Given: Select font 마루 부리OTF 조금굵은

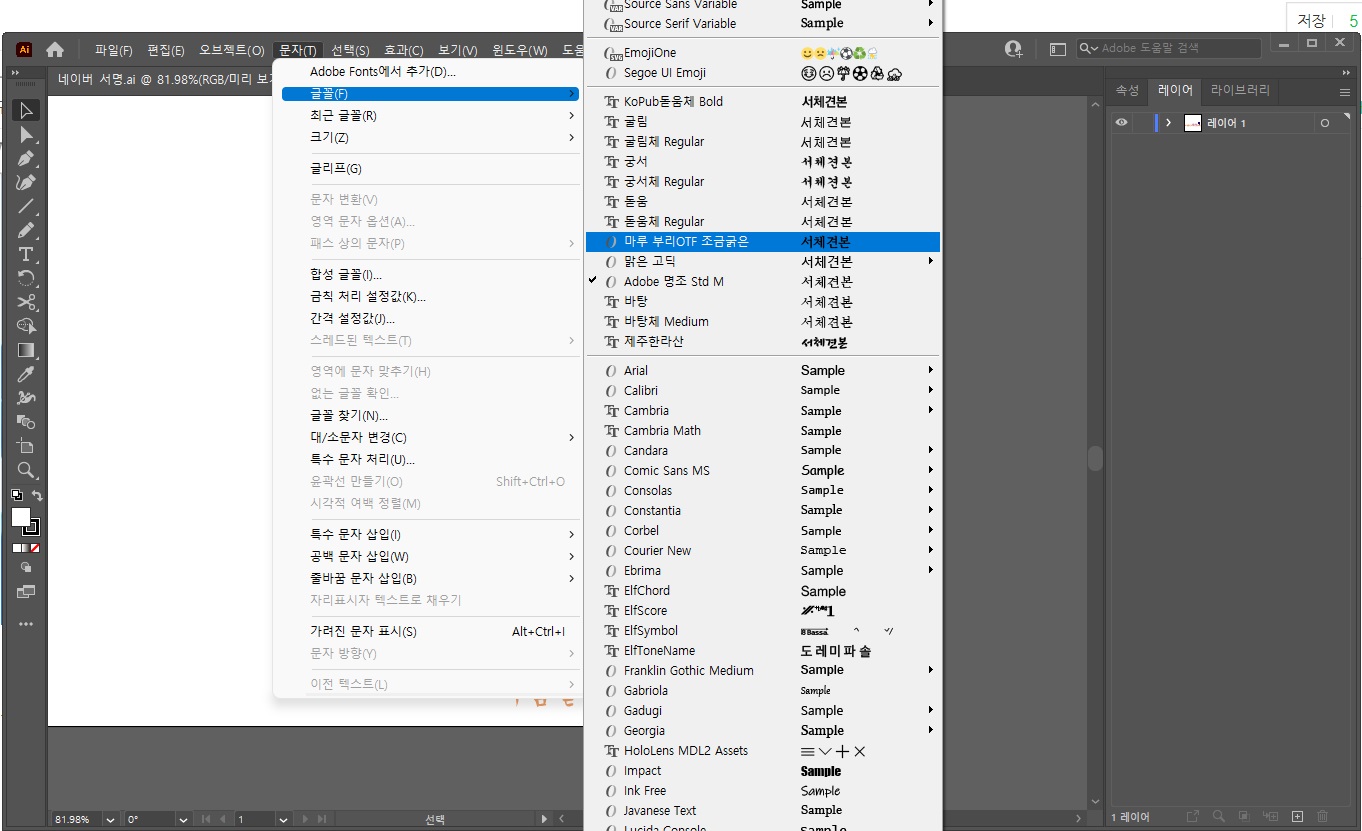Looking at the screenshot, I should click(x=763, y=241).
